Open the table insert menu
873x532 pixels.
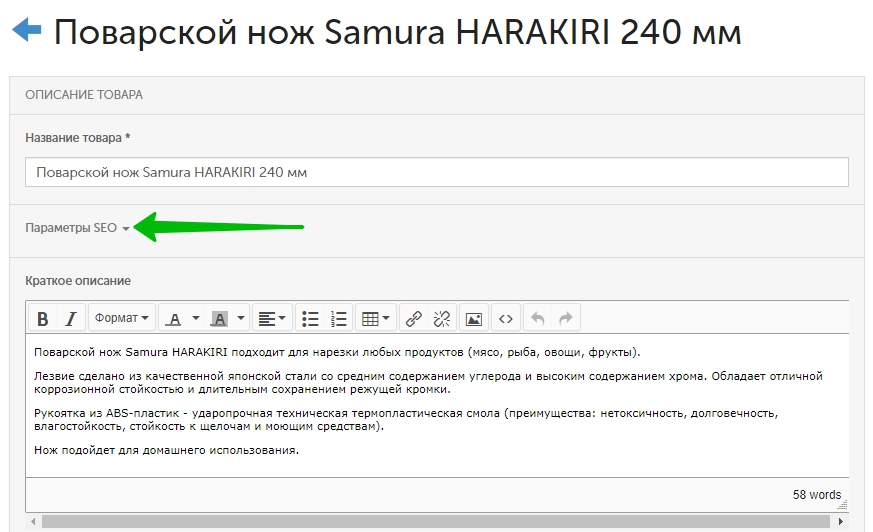point(376,319)
